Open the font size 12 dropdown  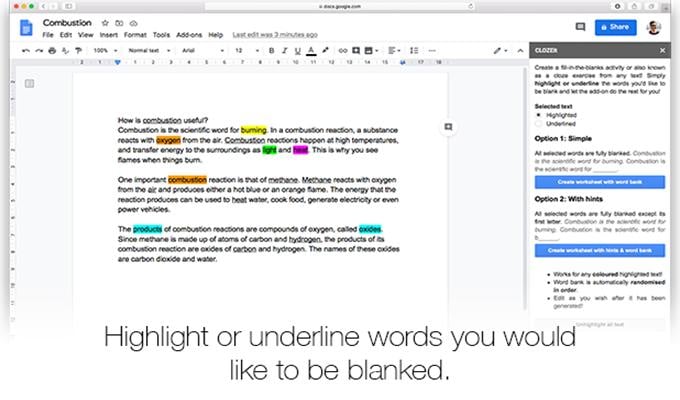point(247,51)
